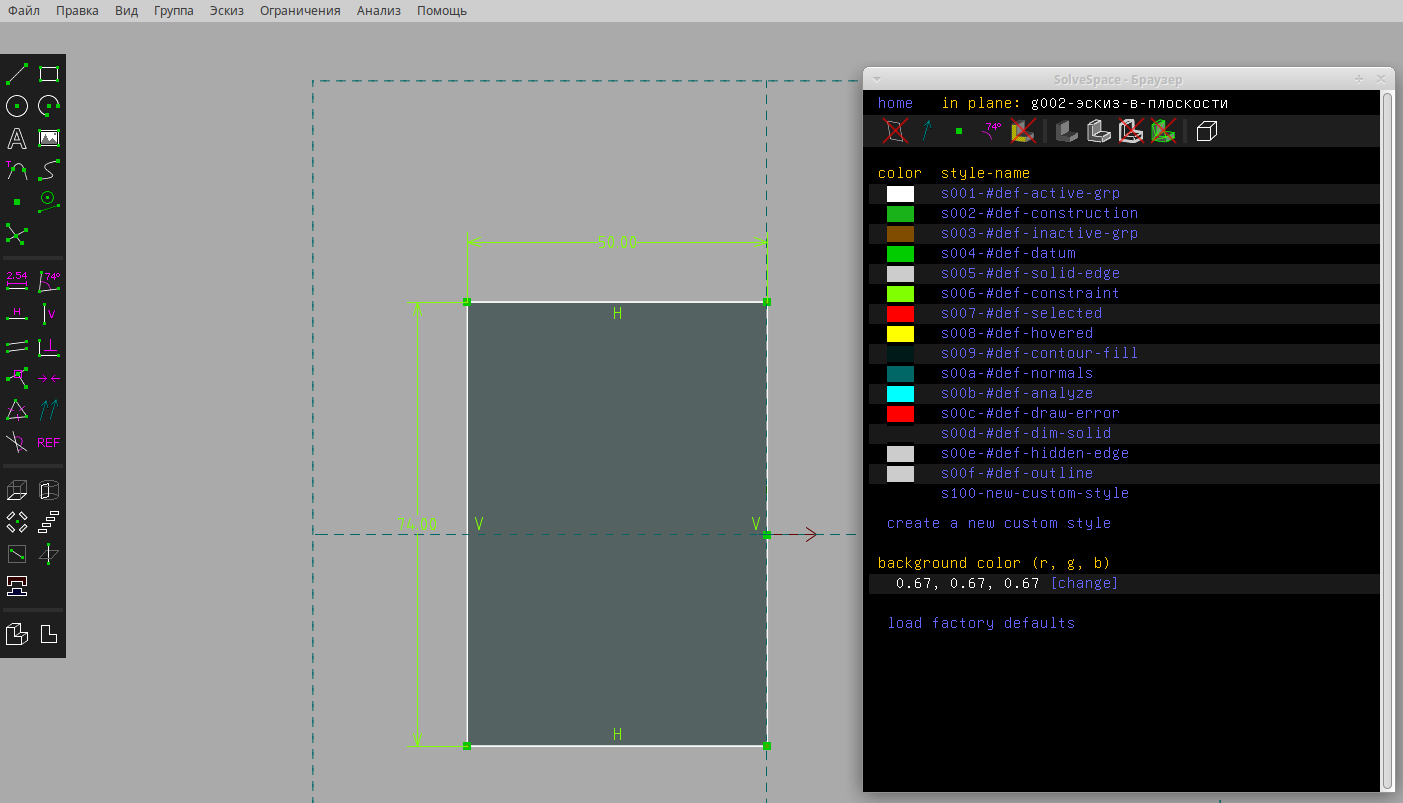The width and height of the screenshot is (1403, 803).
Task: Go to home in Browser window
Action: coord(895,103)
